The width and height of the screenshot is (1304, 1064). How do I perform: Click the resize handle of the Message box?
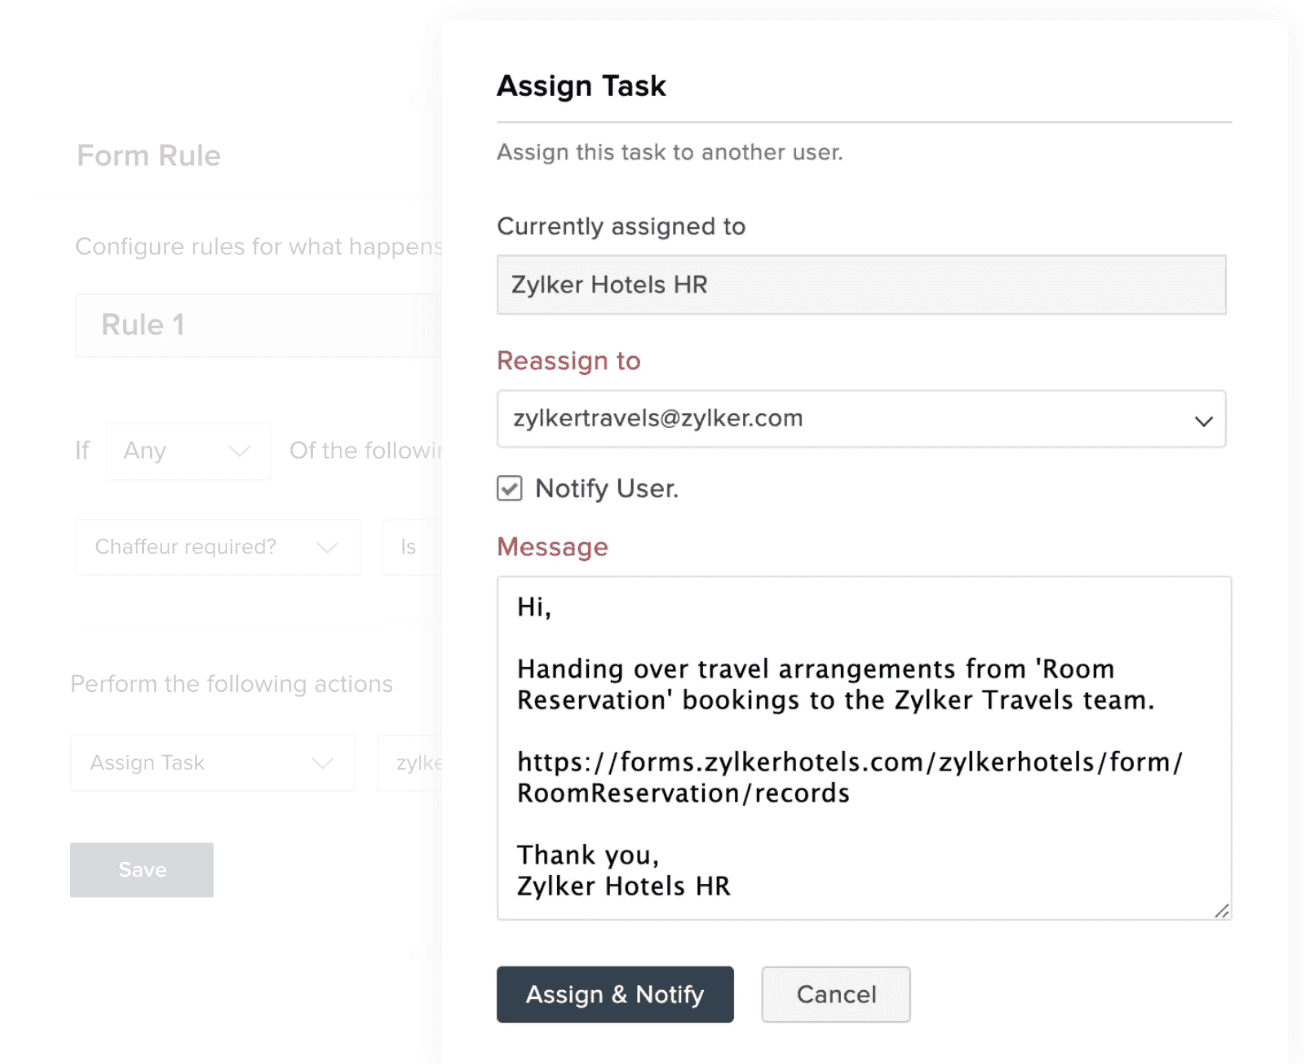1221,910
